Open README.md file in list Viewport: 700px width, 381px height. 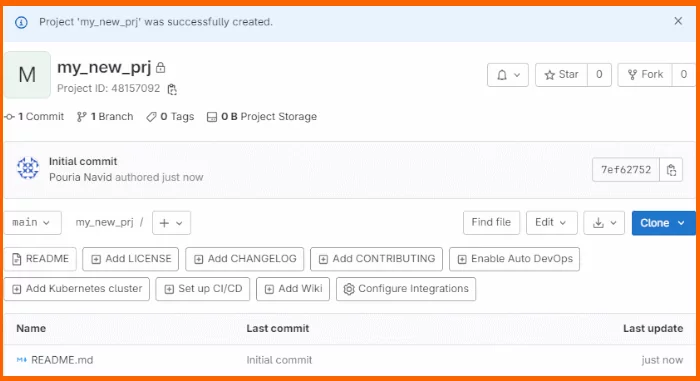(x=62, y=360)
